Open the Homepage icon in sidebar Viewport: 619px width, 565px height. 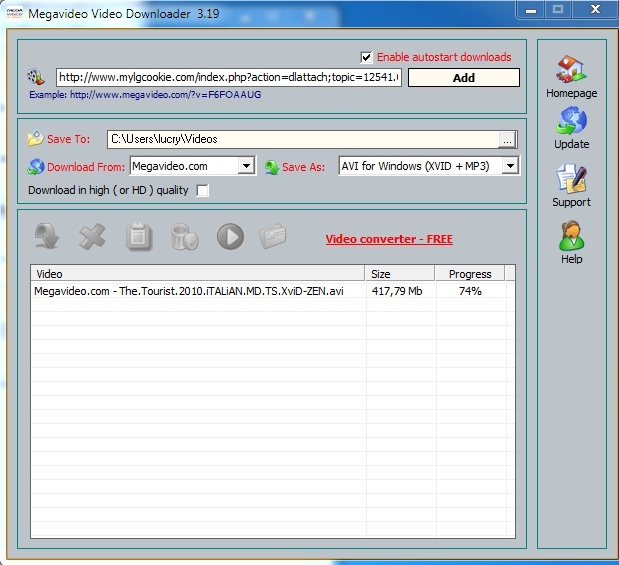tap(571, 69)
